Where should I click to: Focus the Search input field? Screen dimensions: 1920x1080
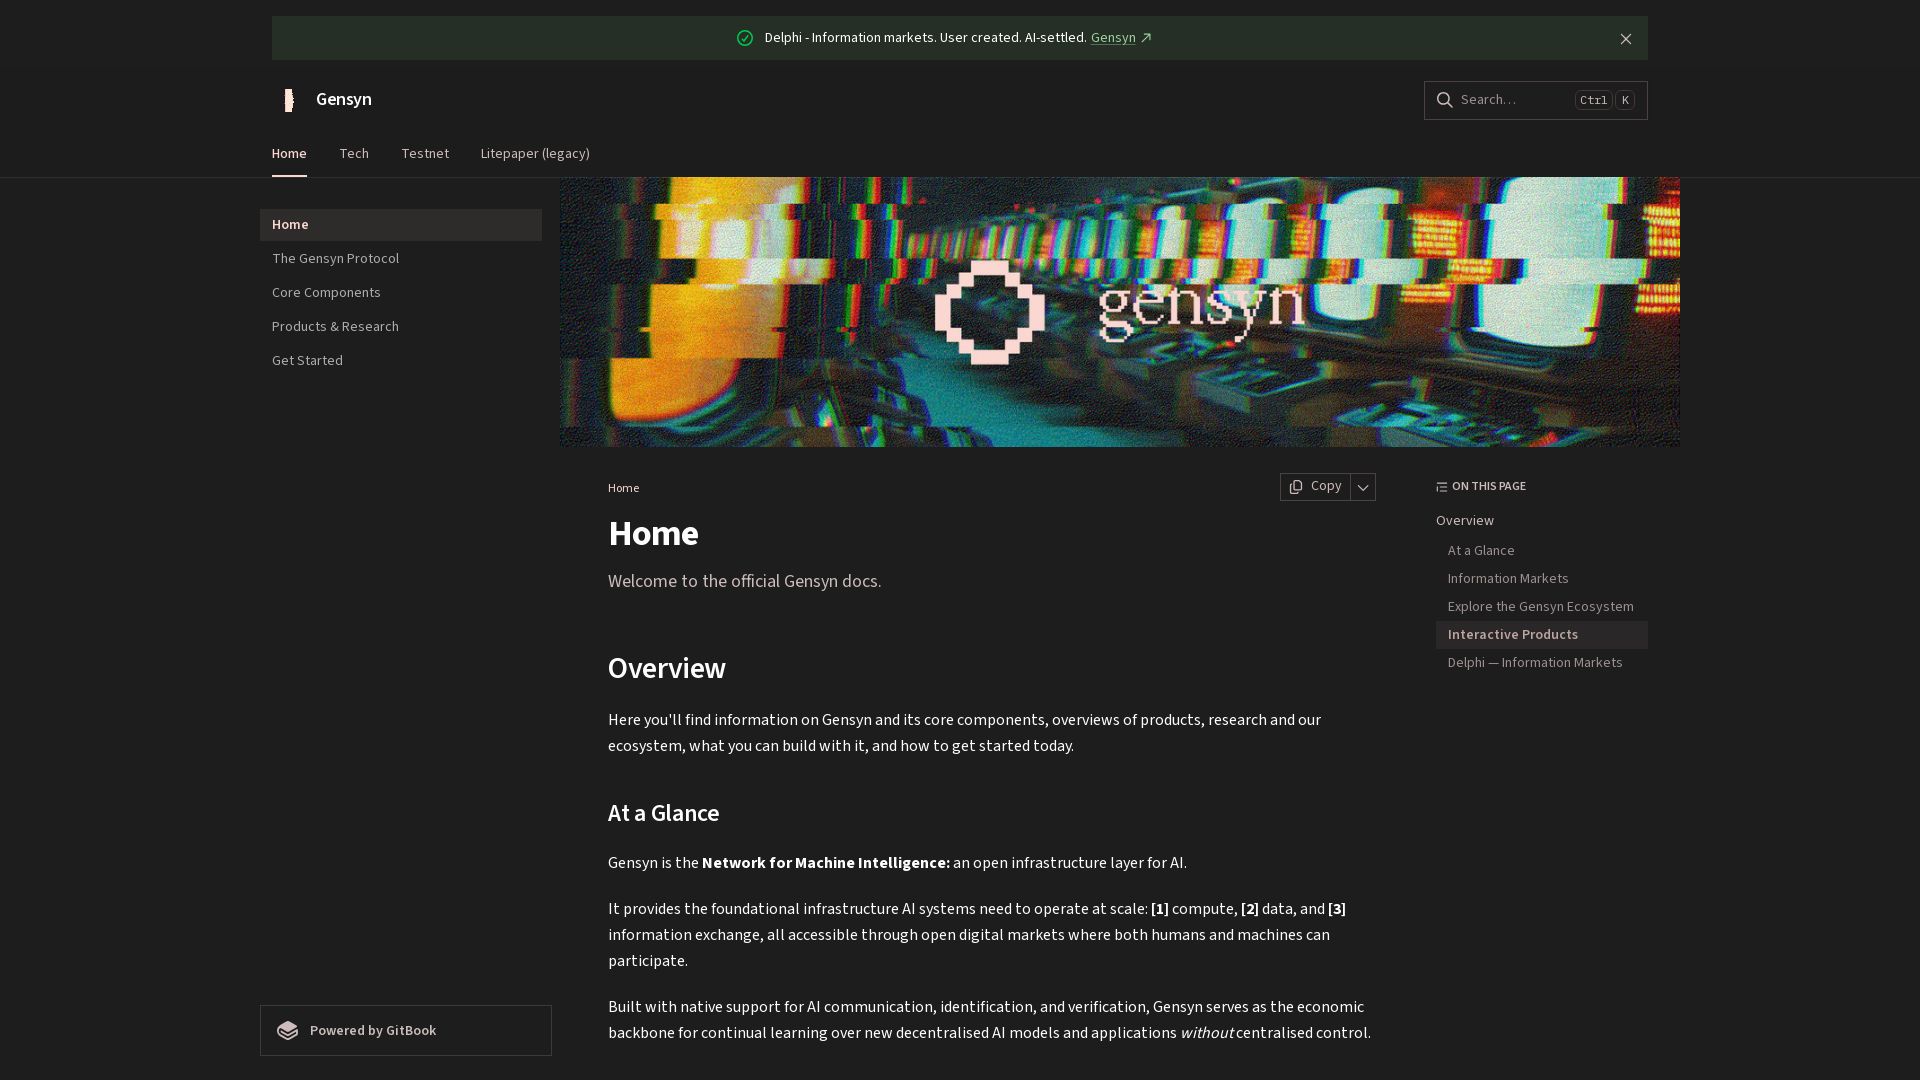tap(1536, 100)
